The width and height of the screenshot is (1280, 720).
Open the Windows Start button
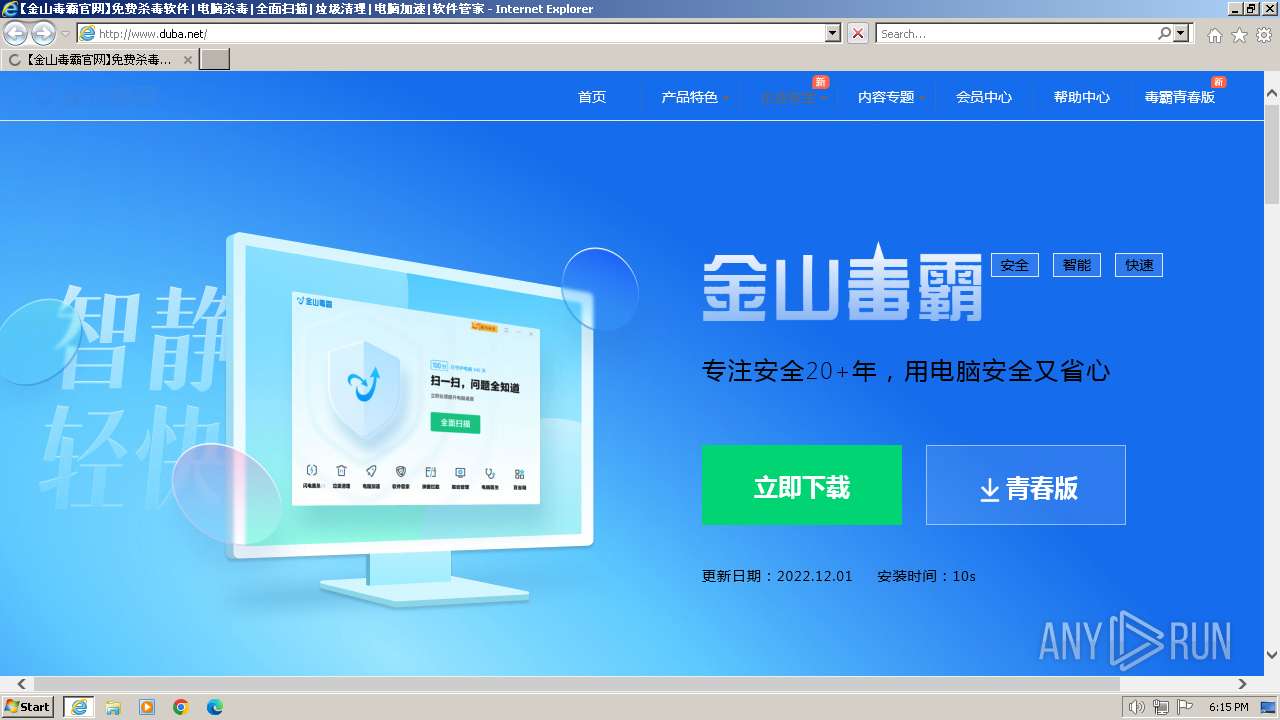(x=28, y=707)
